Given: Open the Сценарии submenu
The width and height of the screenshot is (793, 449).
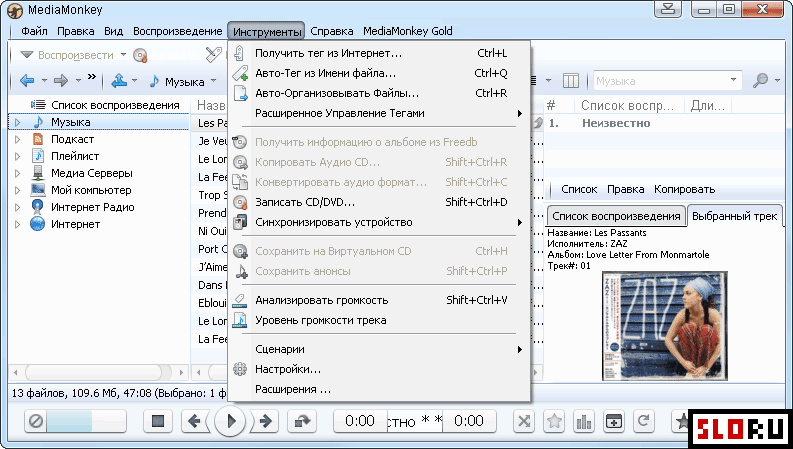Looking at the screenshot, I should point(379,349).
